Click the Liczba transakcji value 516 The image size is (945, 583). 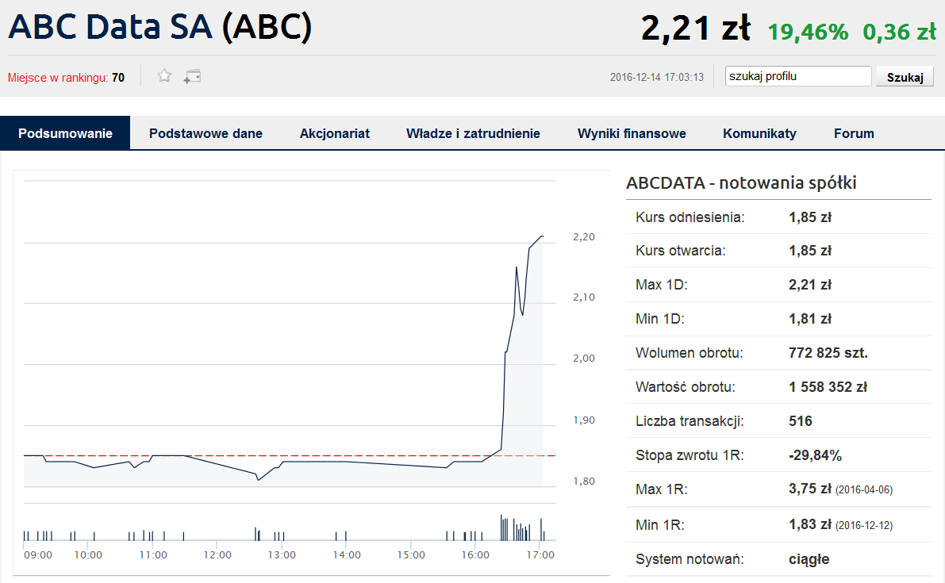point(800,421)
